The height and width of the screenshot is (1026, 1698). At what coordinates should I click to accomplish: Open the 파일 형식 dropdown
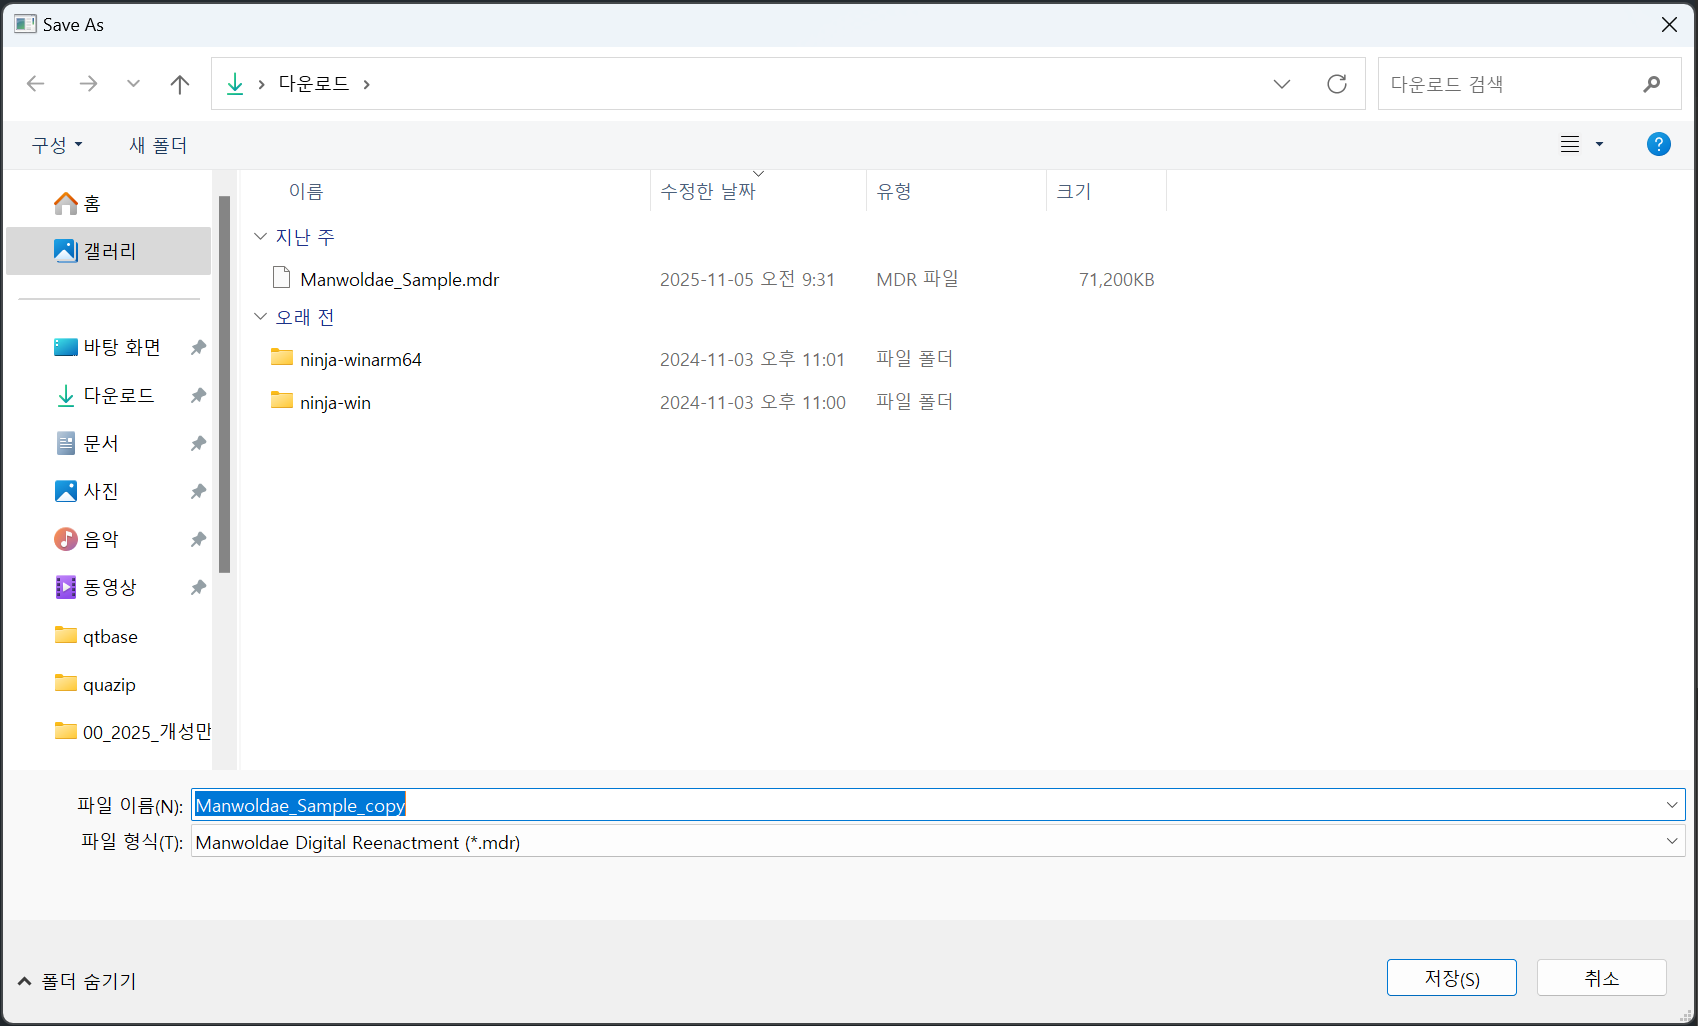(x=1671, y=842)
